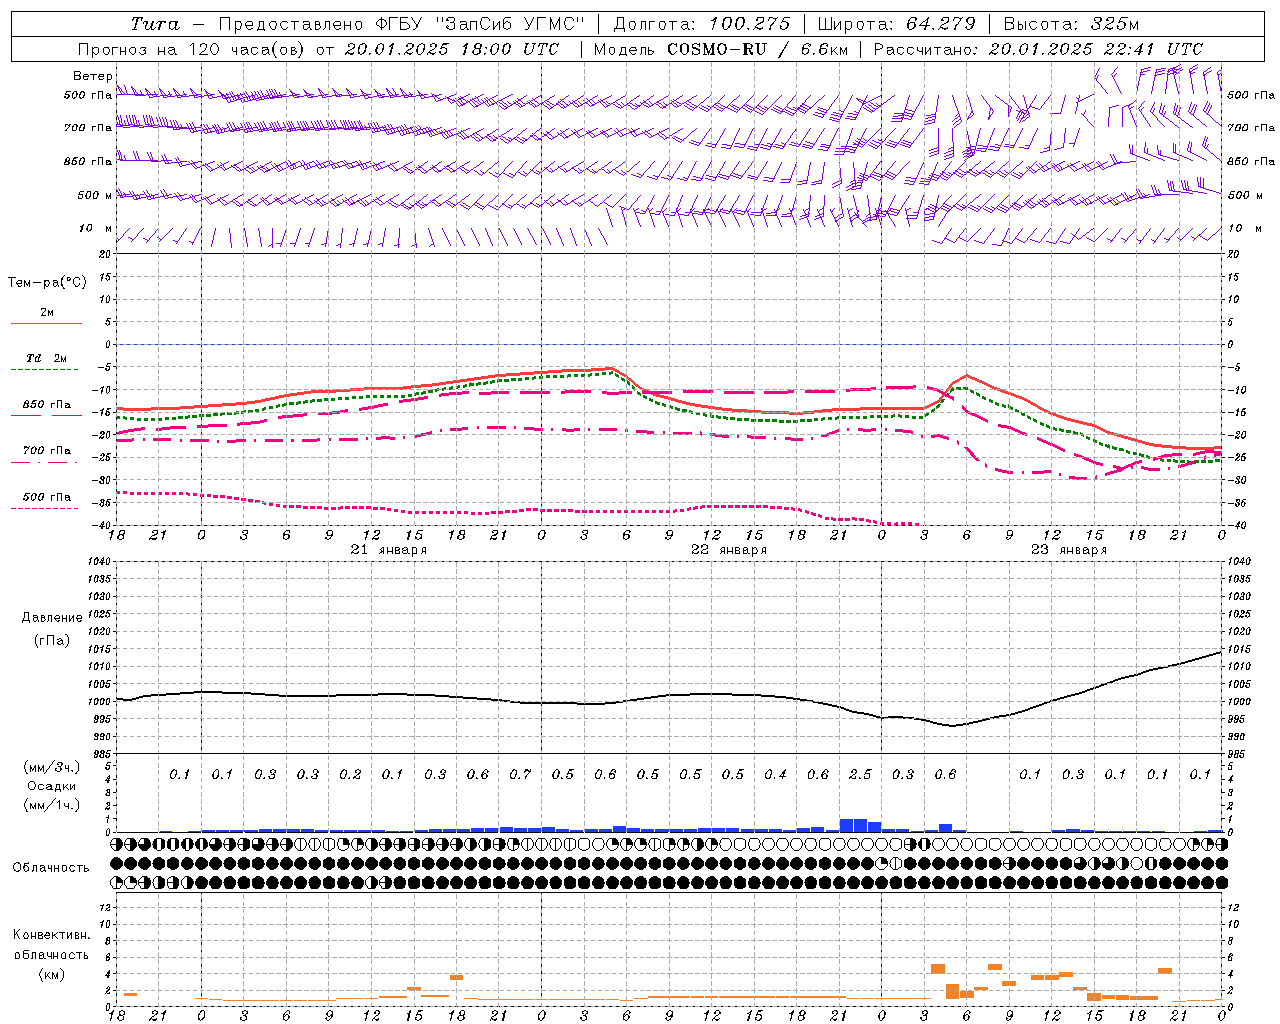Click the Осадки precipitation panel label

[x=52, y=786]
